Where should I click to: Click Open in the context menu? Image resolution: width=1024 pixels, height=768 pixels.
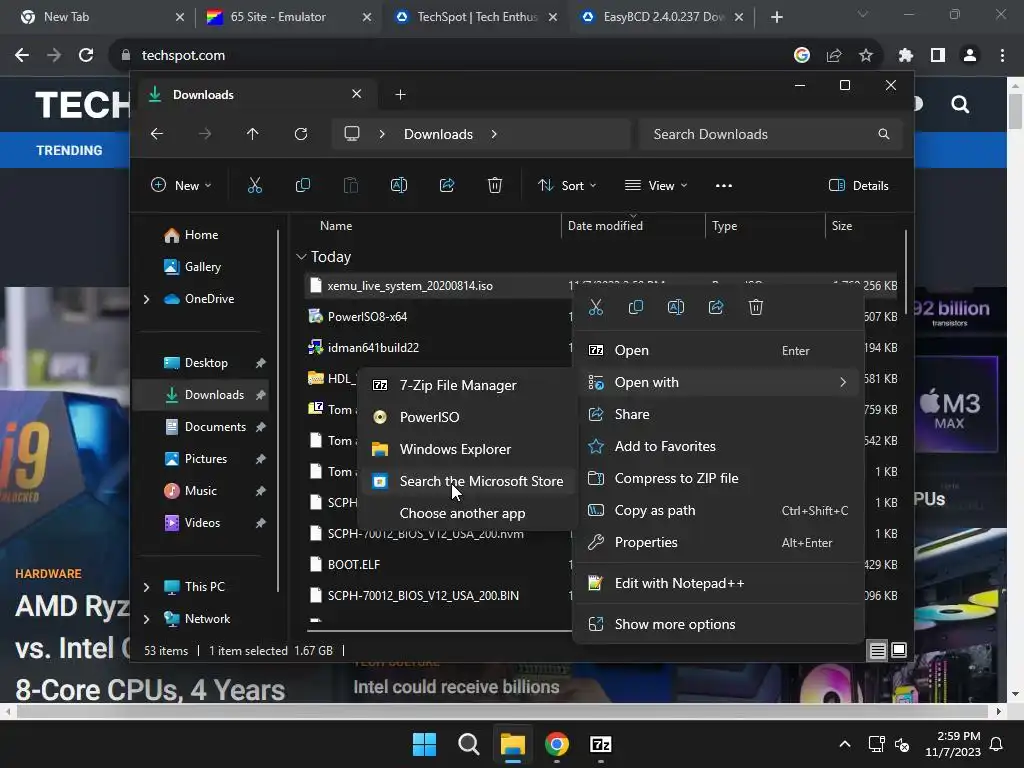coord(718,350)
